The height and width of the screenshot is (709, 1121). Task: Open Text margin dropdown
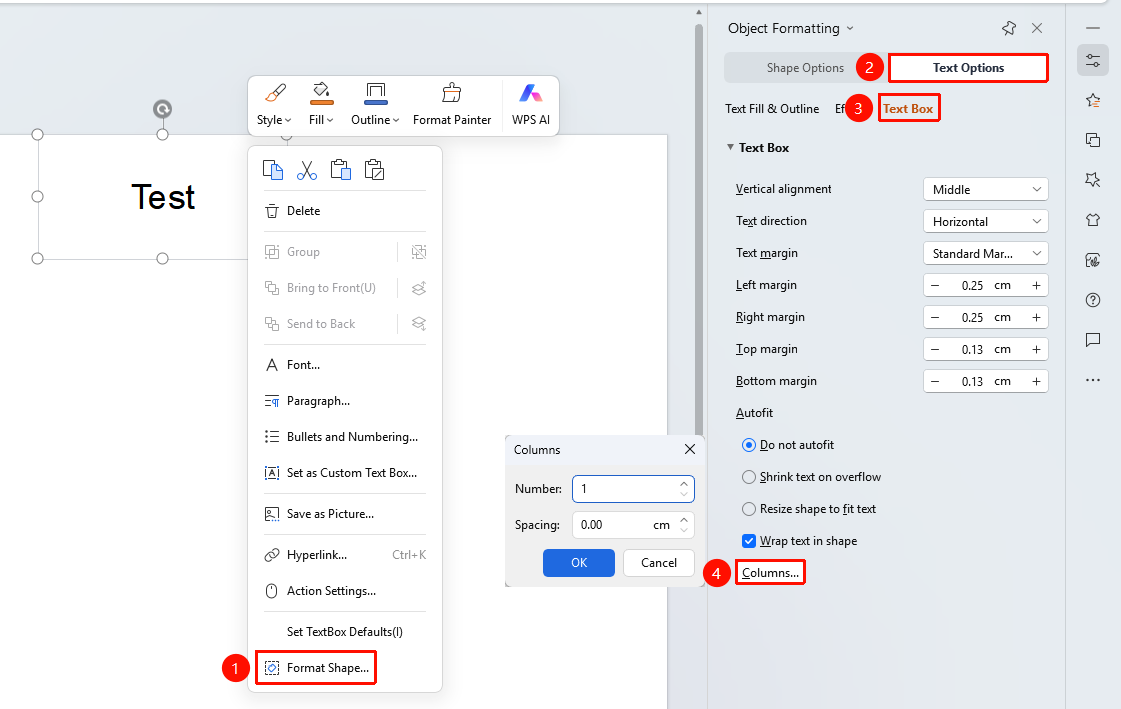[986, 254]
